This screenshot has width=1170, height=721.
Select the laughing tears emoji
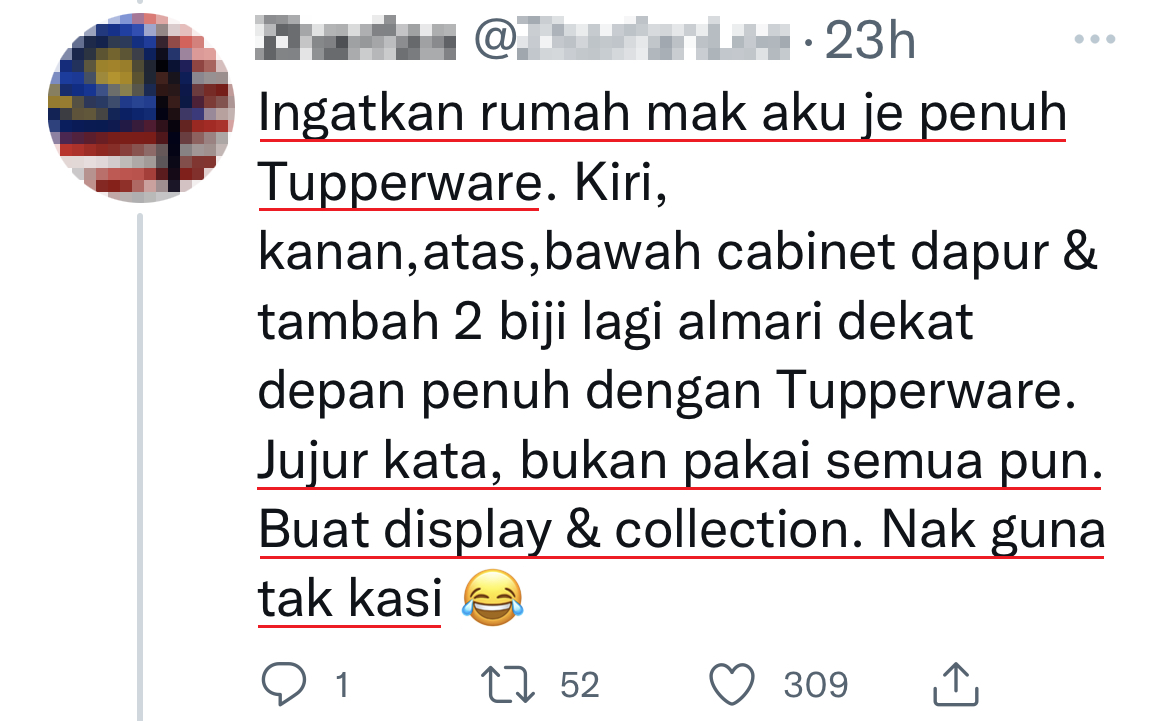click(x=492, y=597)
